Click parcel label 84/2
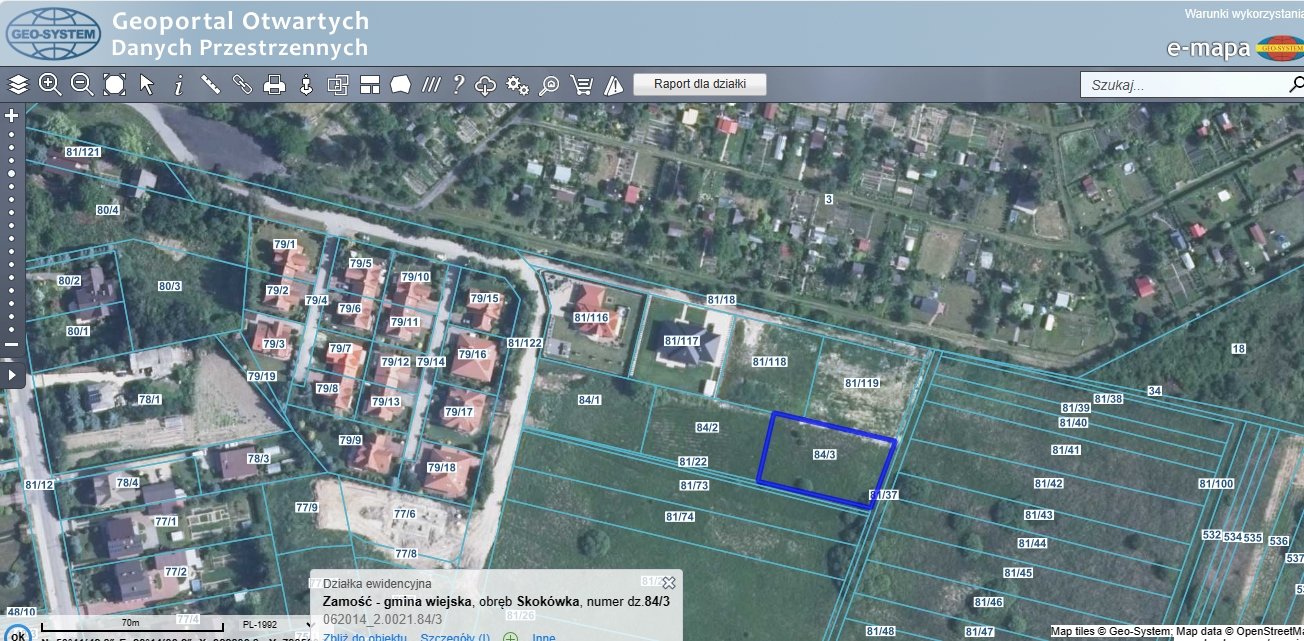 707,428
